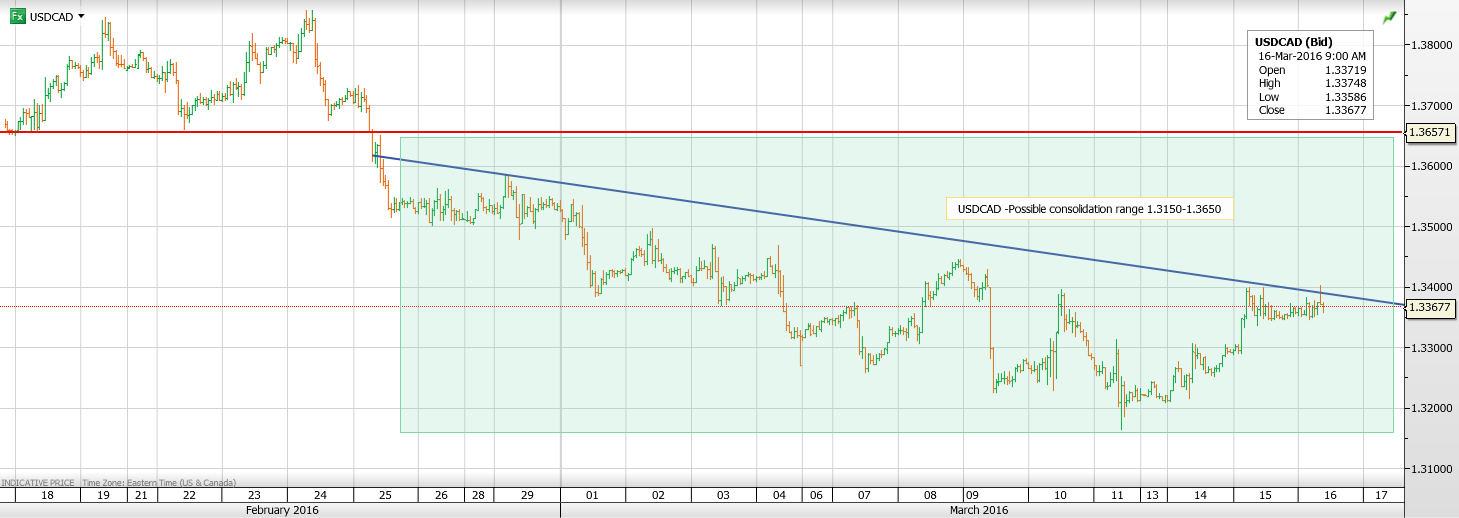
Task: Click the 1.31000 price axis label
Action: coord(1431,469)
